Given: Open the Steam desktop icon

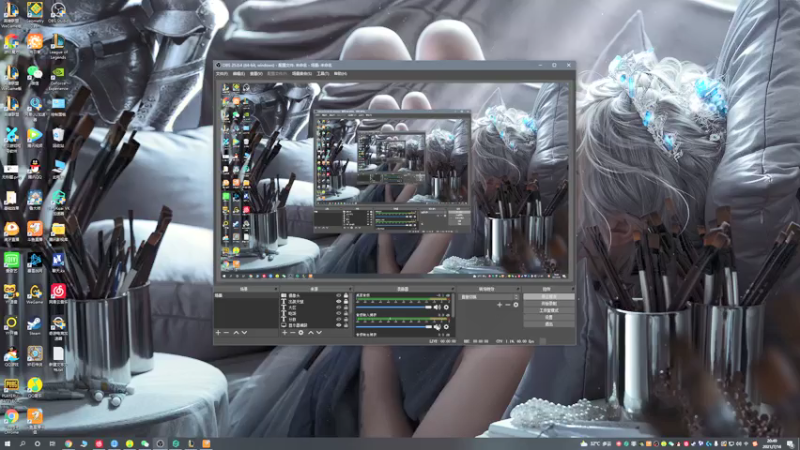Looking at the screenshot, I should coord(35,326).
